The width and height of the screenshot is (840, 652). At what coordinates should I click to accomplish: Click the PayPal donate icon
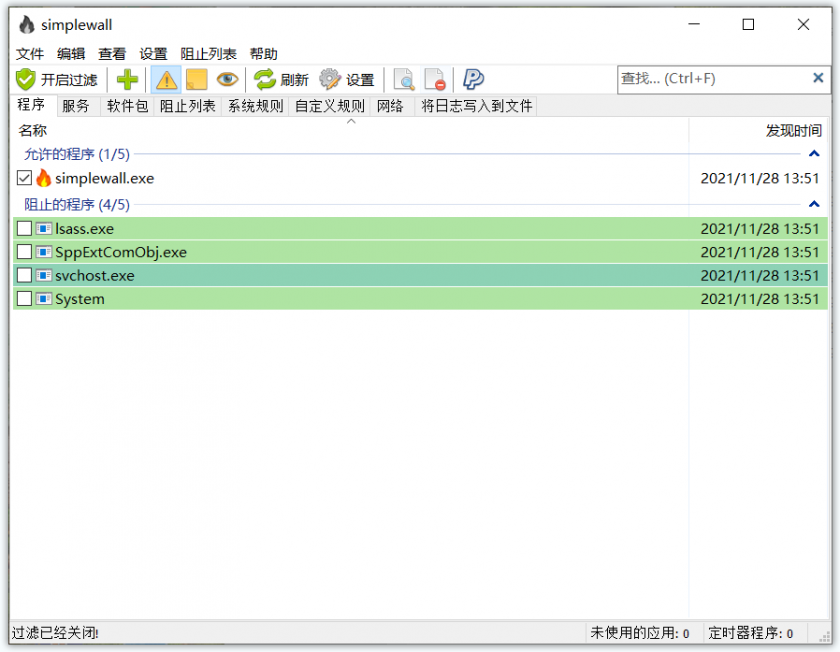click(x=474, y=80)
